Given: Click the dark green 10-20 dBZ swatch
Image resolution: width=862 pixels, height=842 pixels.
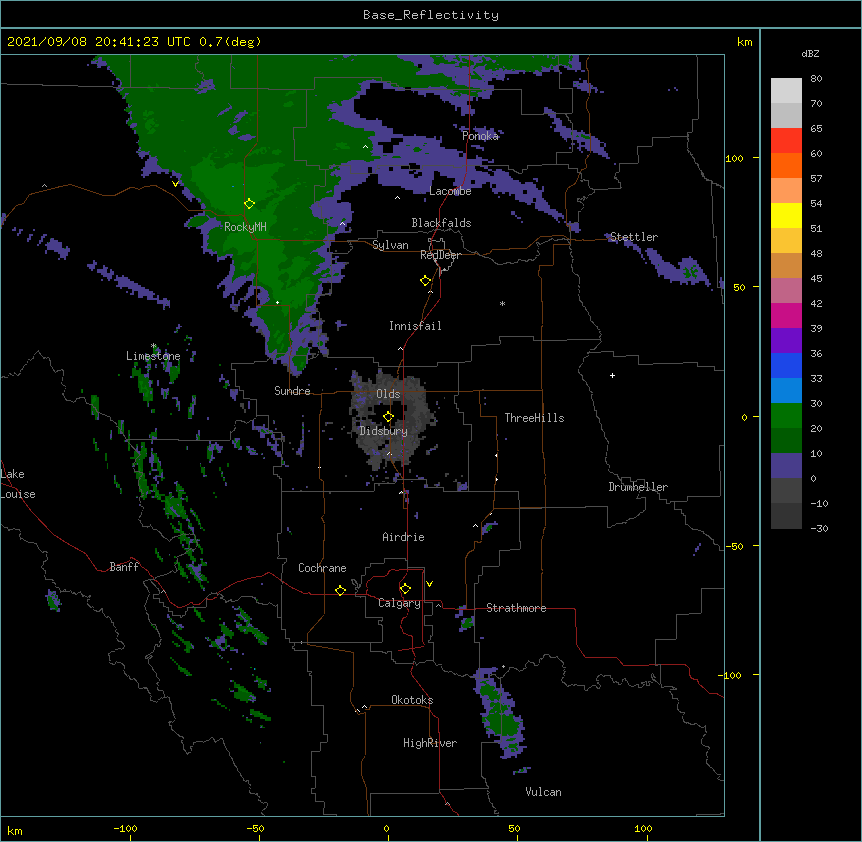Looking at the screenshot, I should (786, 441).
